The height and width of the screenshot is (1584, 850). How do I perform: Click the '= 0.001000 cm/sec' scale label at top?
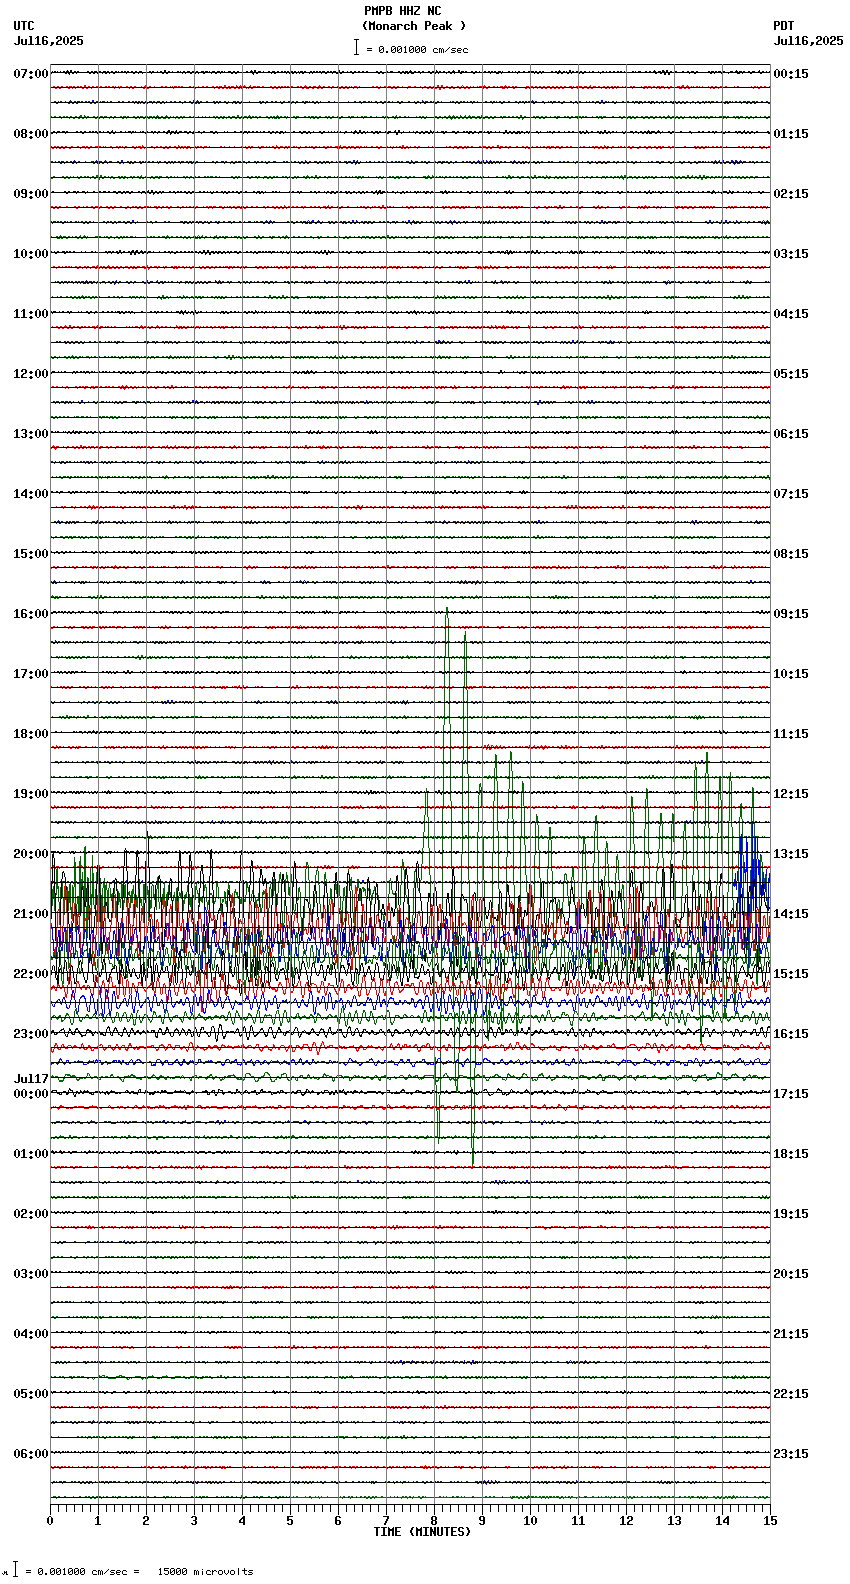417,50
